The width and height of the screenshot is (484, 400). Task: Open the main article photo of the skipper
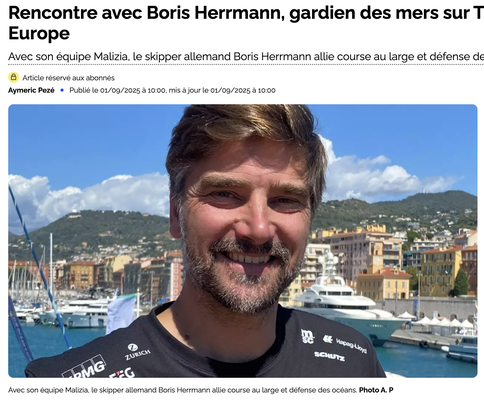pyautogui.click(x=243, y=241)
